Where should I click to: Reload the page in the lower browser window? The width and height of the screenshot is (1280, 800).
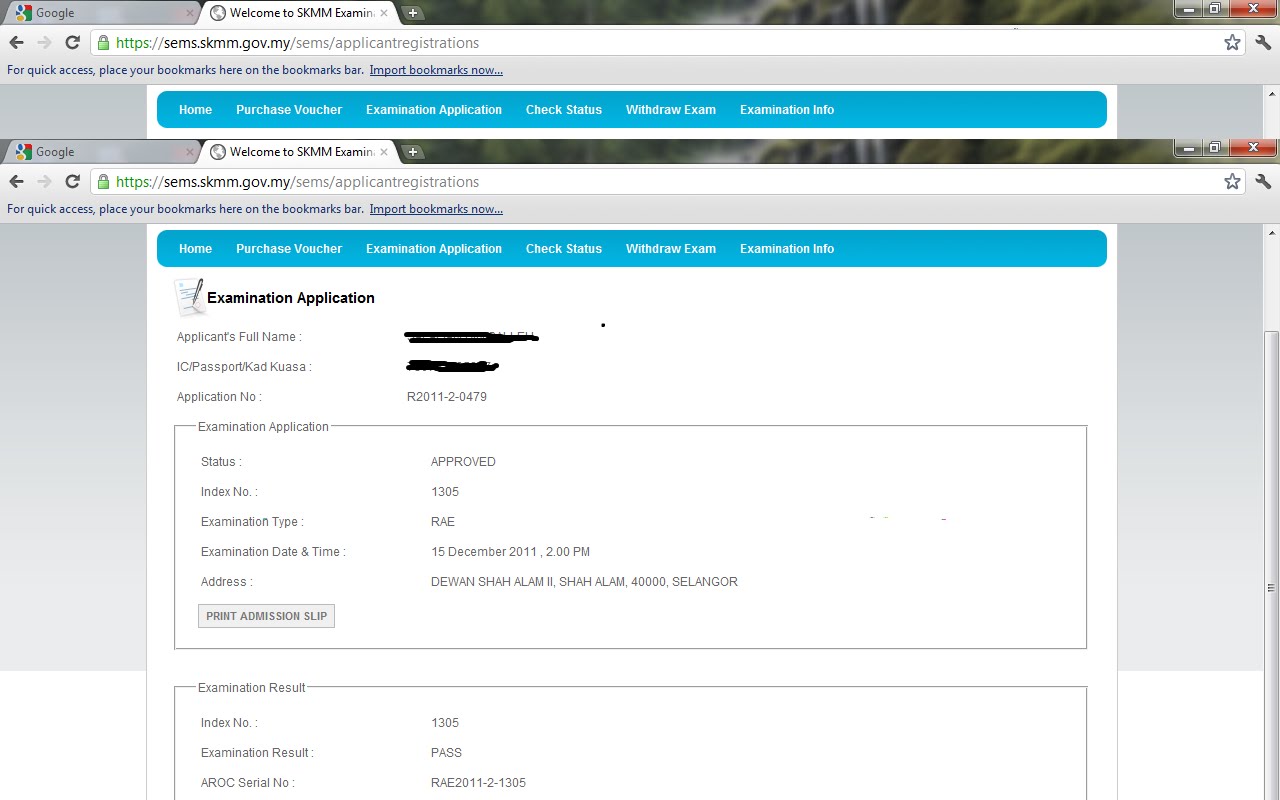point(72,181)
